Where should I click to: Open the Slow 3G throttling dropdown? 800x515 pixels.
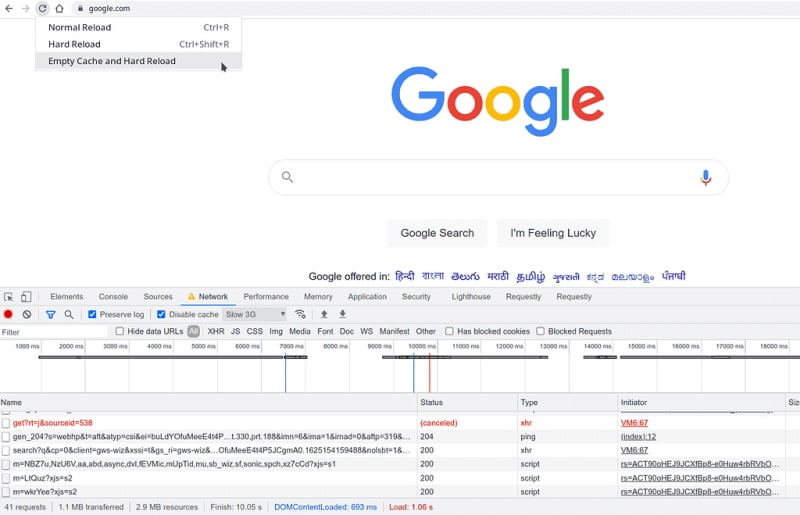tap(255, 314)
